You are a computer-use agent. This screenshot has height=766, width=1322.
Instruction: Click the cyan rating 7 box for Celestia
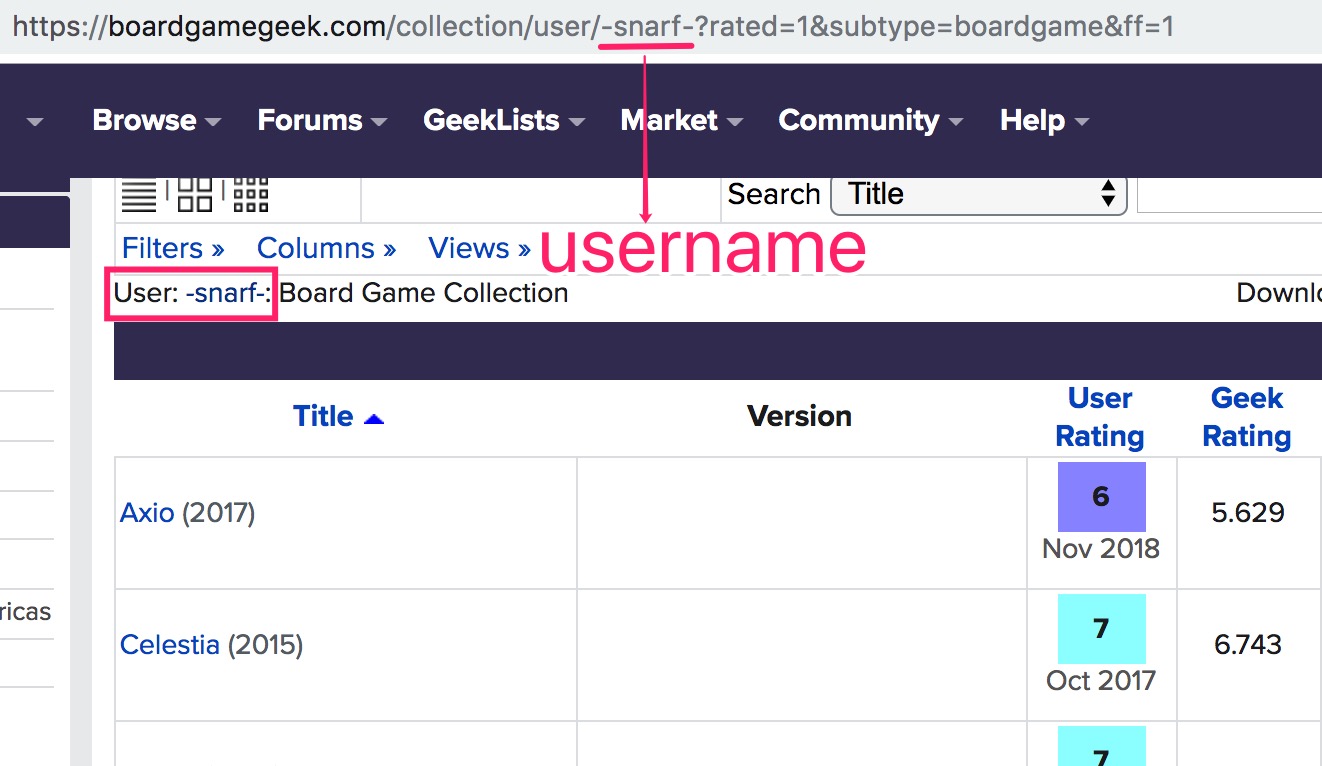point(1101,629)
